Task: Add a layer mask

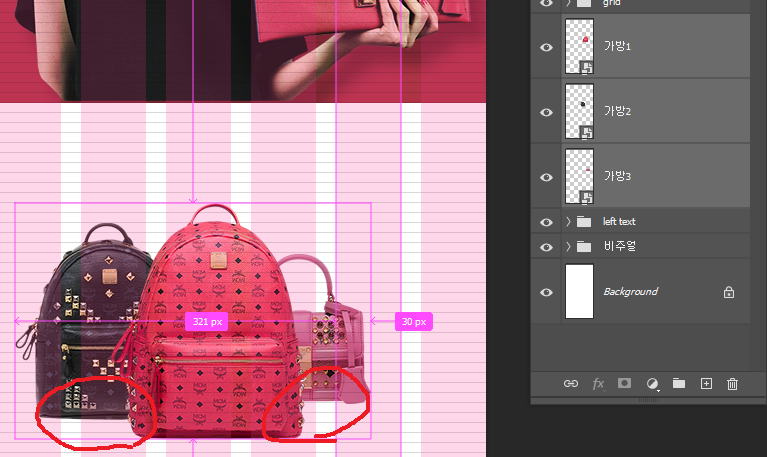Action: tap(624, 383)
